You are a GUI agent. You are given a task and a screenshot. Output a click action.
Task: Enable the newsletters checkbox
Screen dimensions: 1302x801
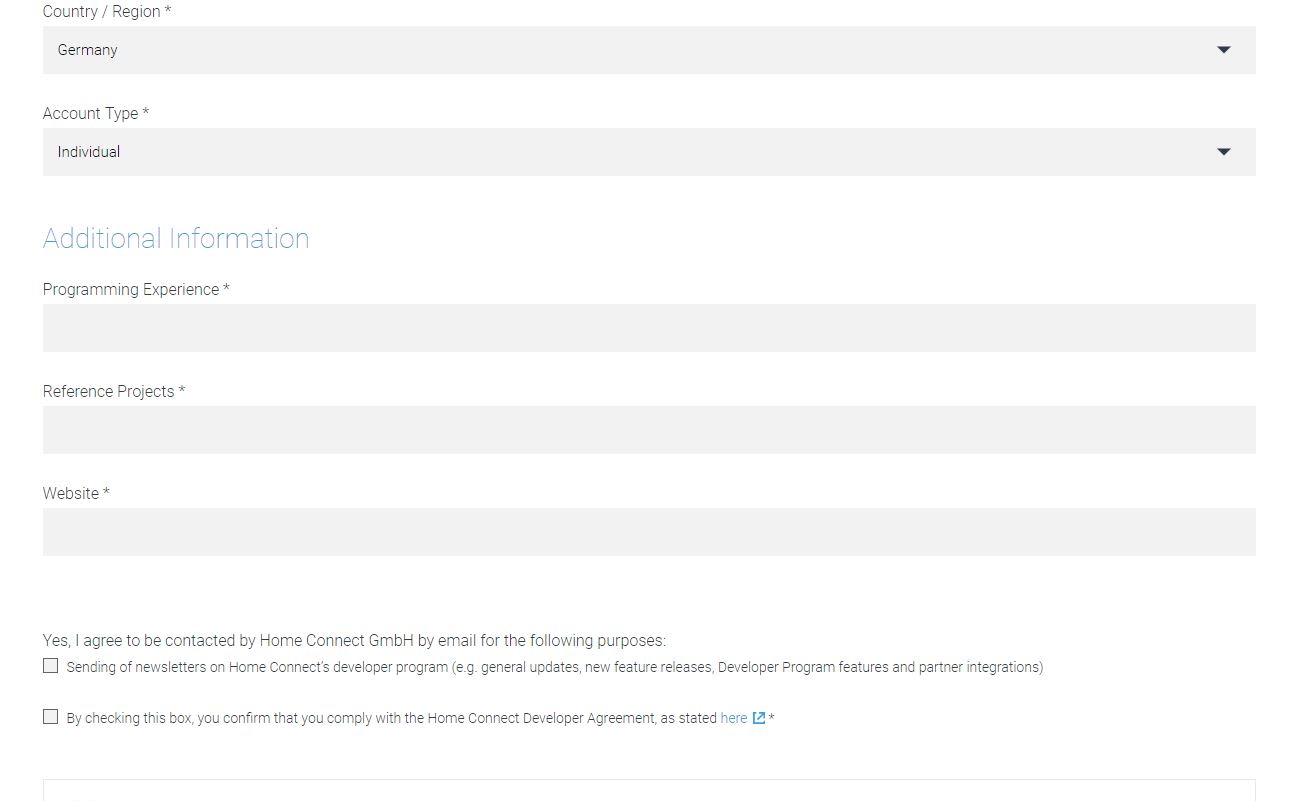pyautogui.click(x=51, y=666)
